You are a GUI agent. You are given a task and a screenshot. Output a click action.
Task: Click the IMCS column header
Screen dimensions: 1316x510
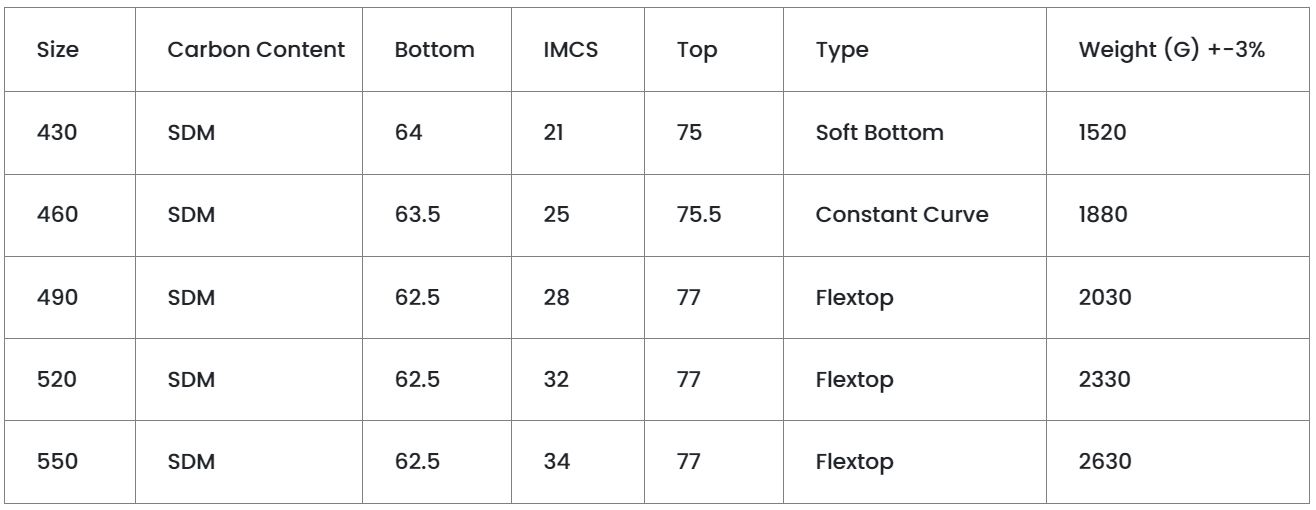[563, 51]
